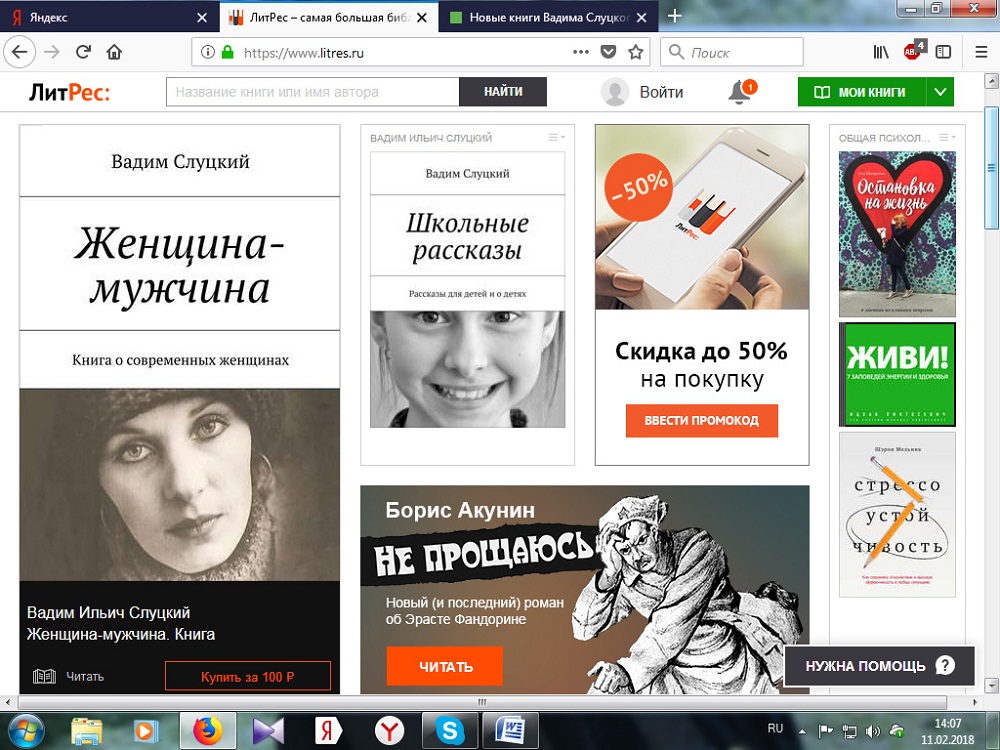
Task: Focus the book or author search field
Action: click(312, 92)
